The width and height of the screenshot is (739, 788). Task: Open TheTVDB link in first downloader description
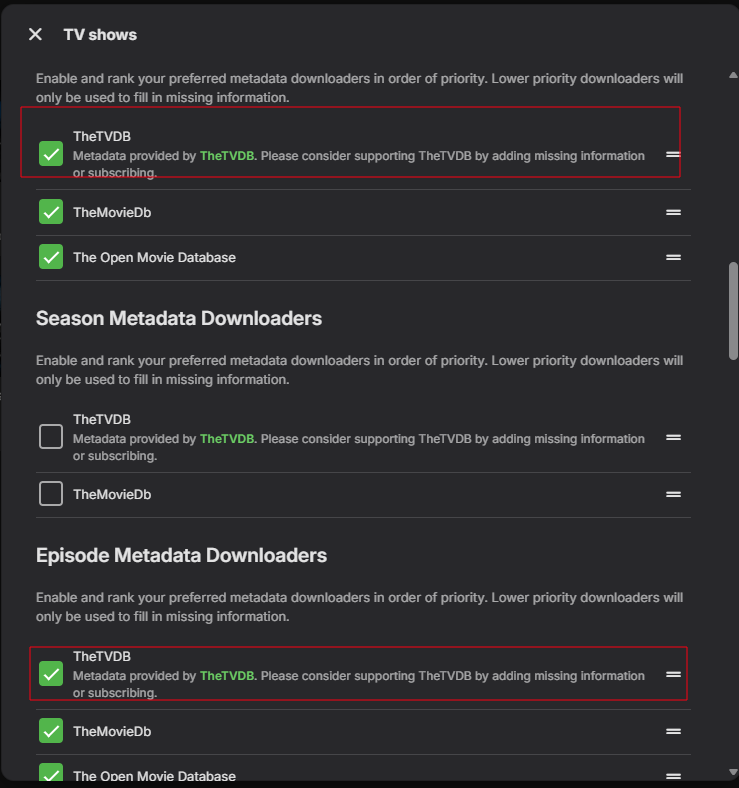point(227,156)
